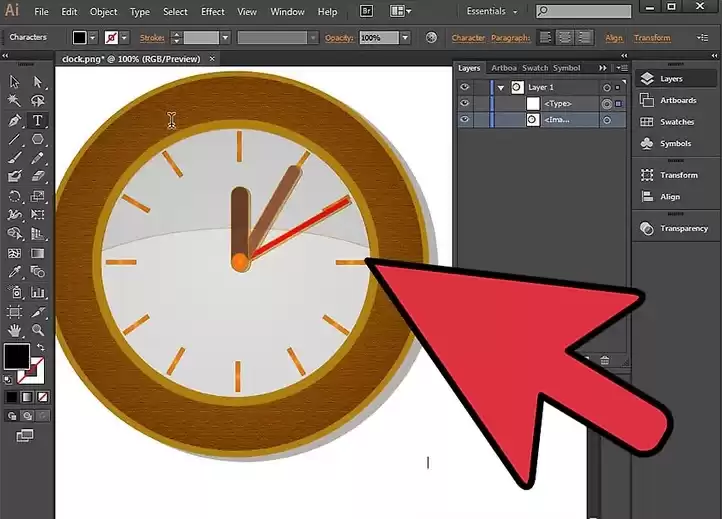Toggle visibility of the <Ima...> sublayer

(465, 119)
